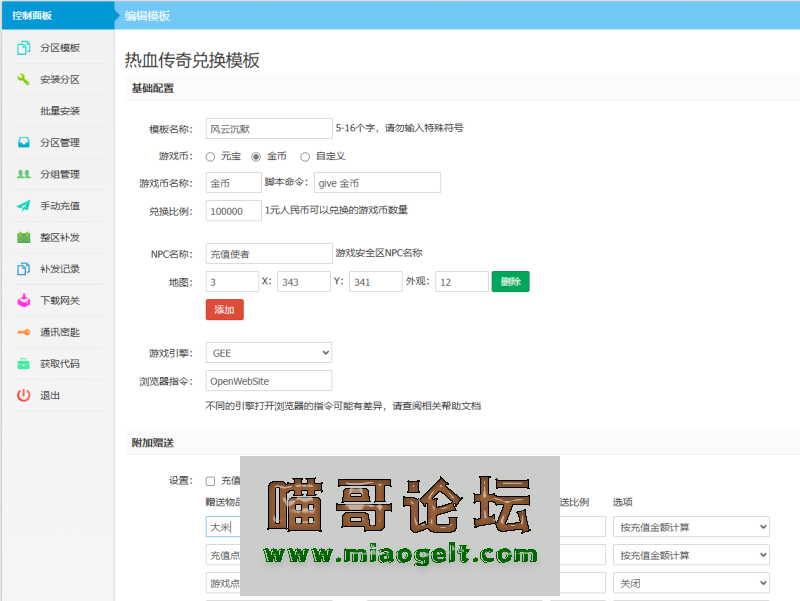The height and width of the screenshot is (601, 800).
Task: Click the 手动充值 paper plane icon
Action: [x=23, y=206]
